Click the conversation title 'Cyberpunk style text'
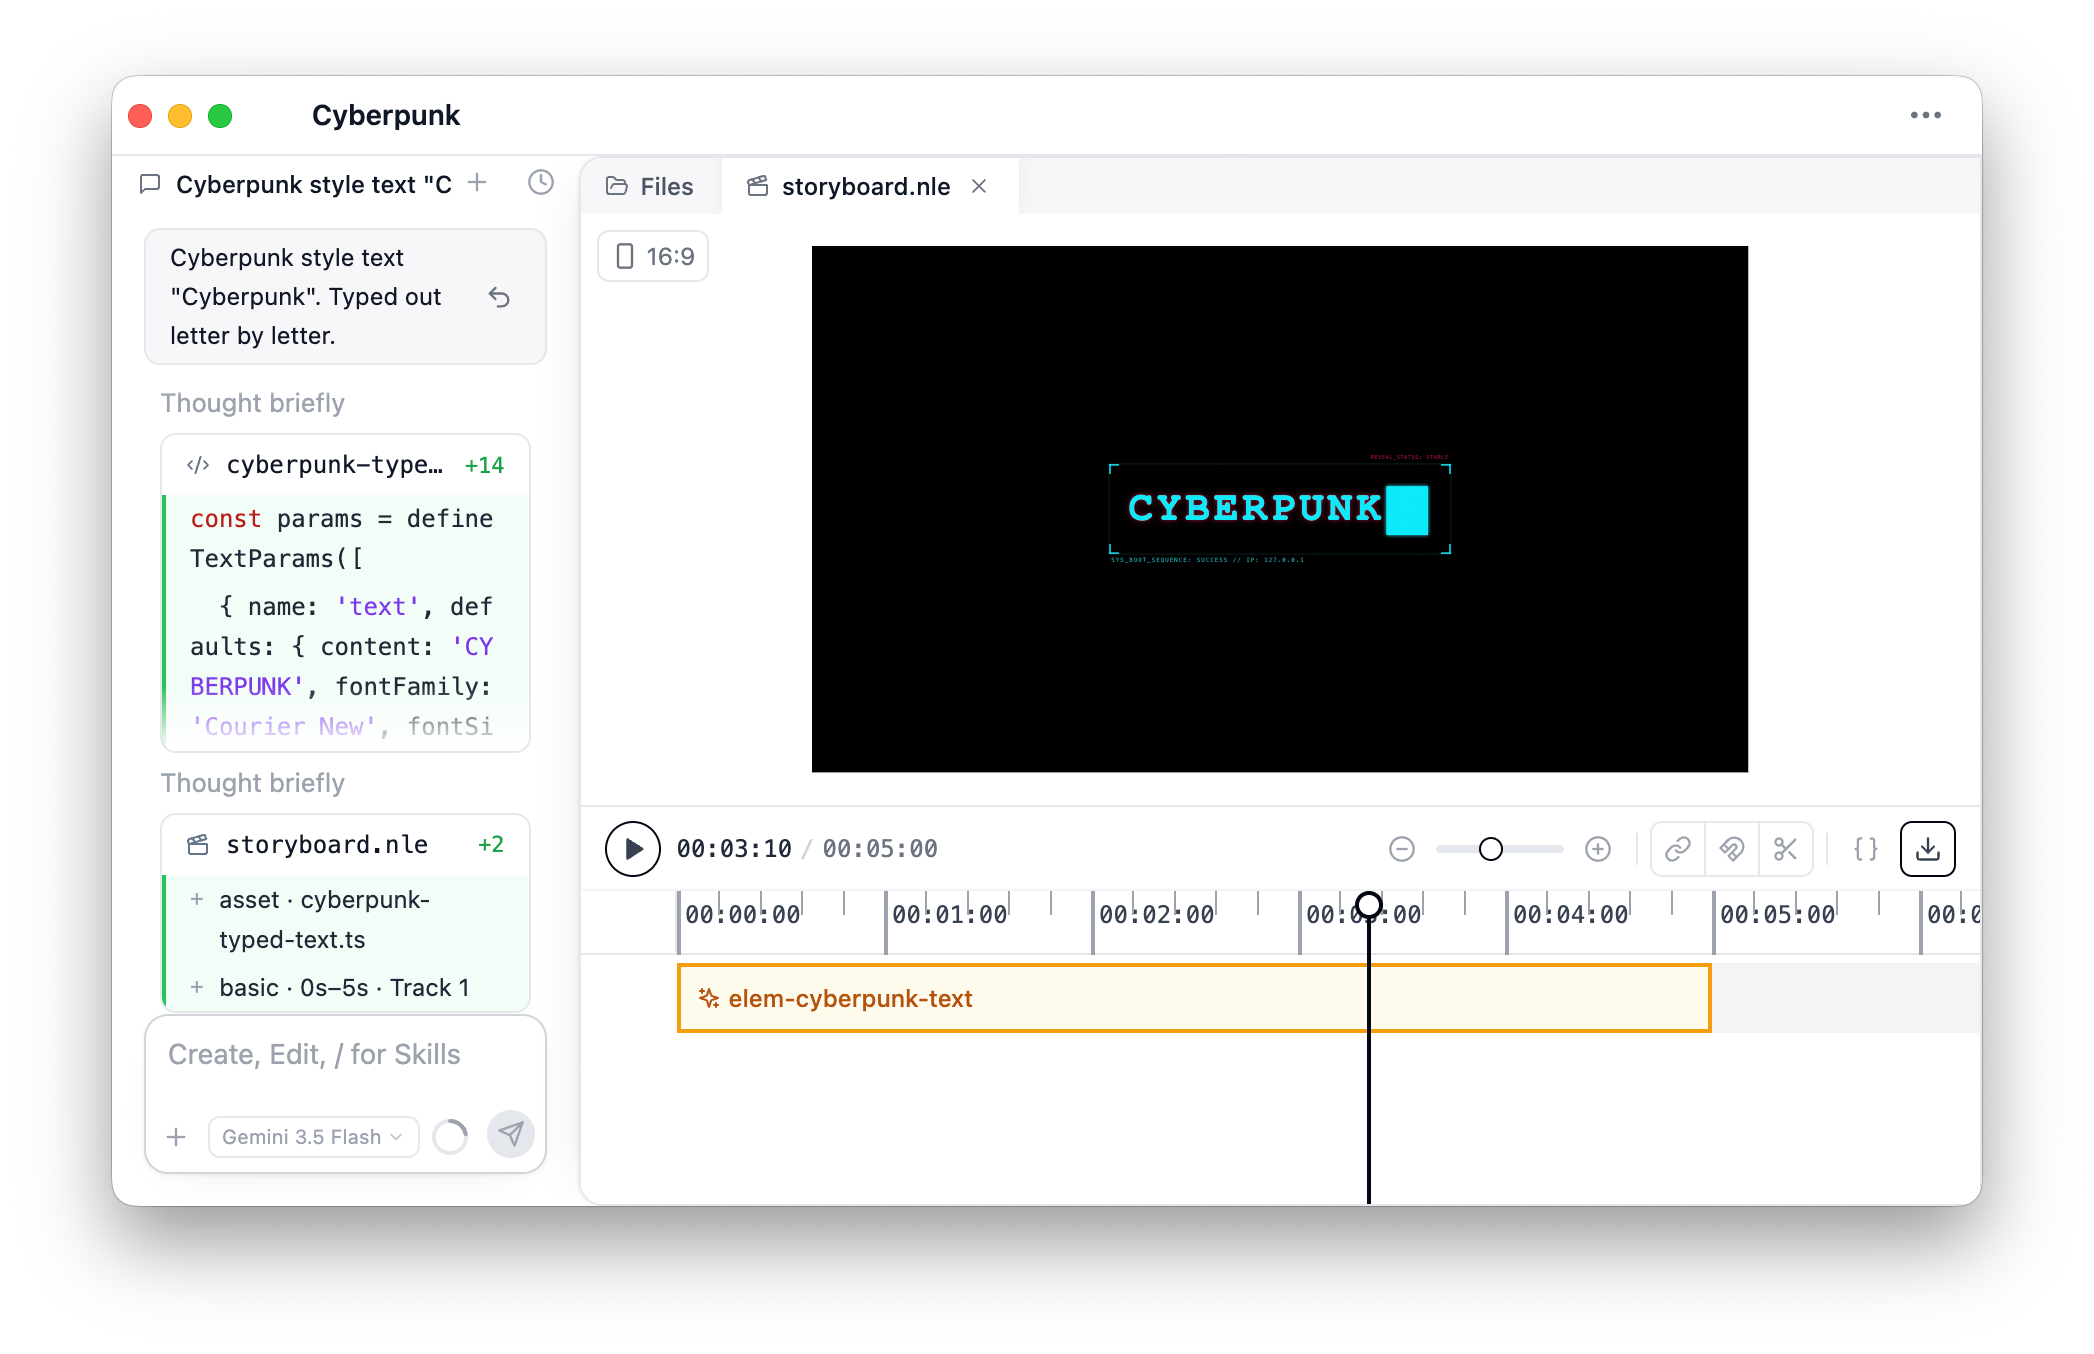Viewport: 2094px width, 1354px height. tap(313, 185)
